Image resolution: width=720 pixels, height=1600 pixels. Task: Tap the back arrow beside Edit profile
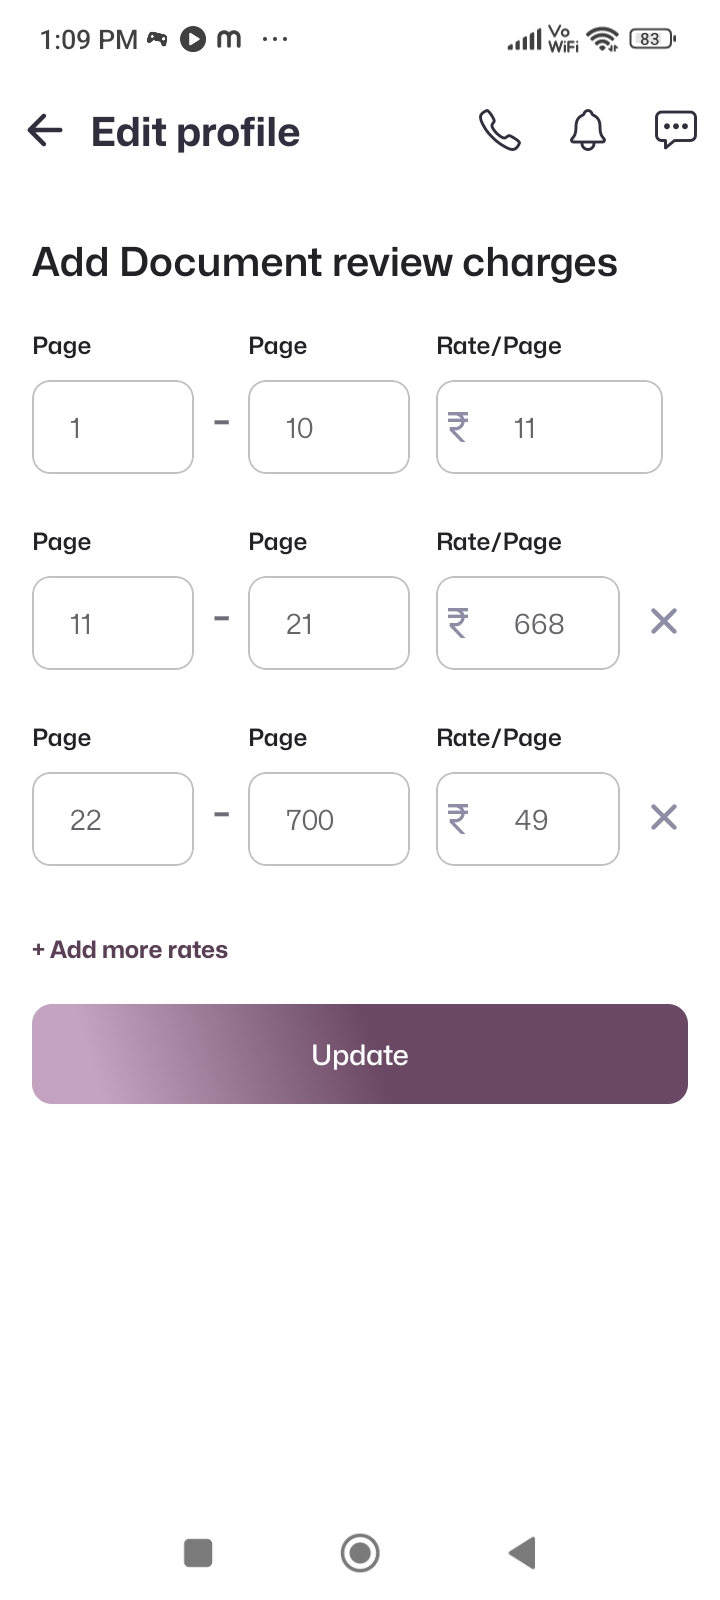(x=45, y=131)
